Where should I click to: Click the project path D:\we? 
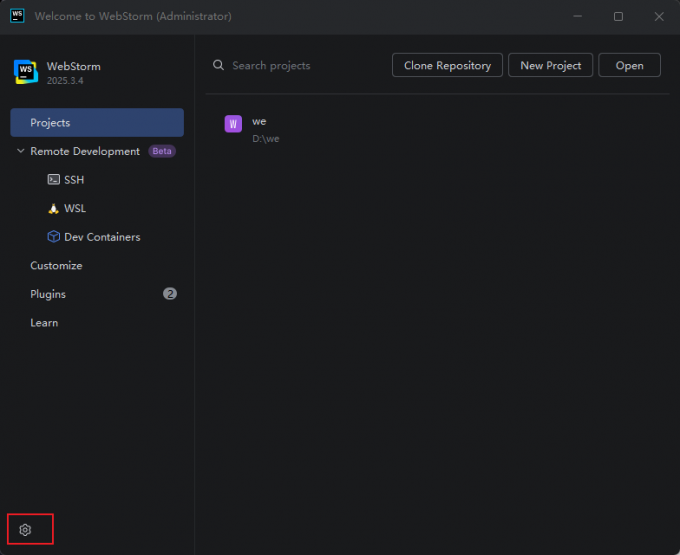pyautogui.click(x=266, y=139)
